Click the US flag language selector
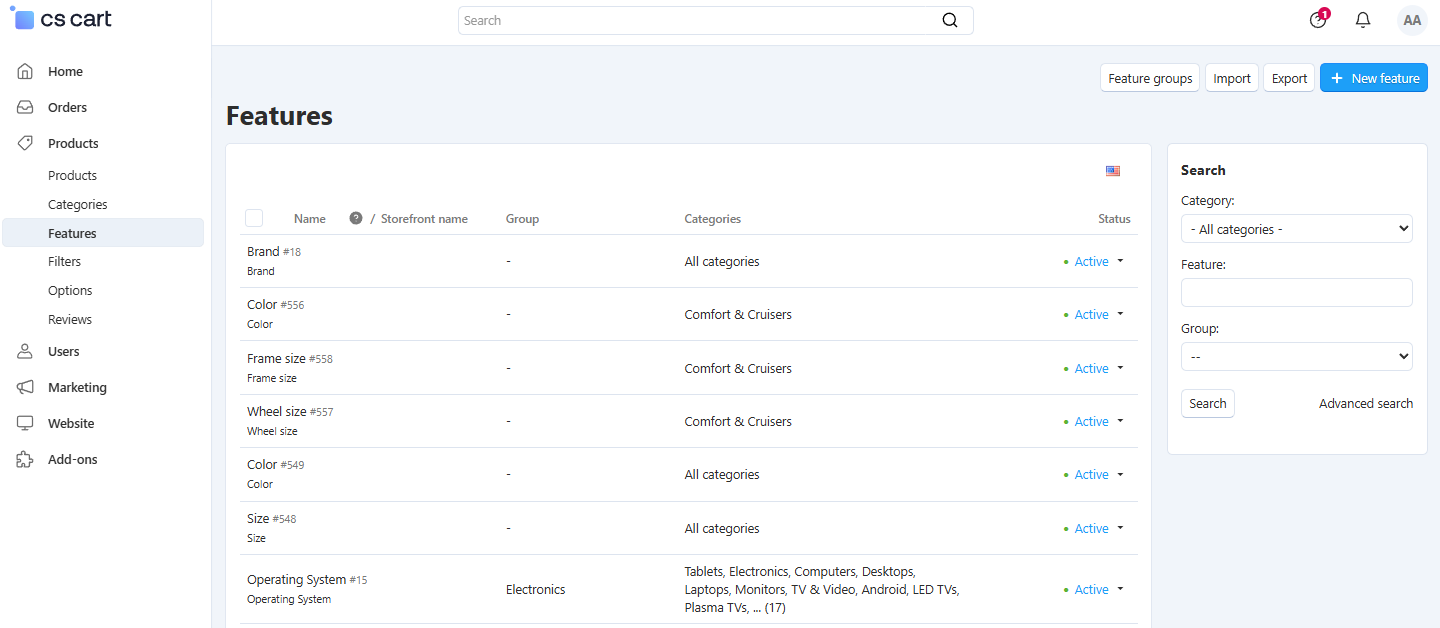1440x628 pixels. point(1113,171)
